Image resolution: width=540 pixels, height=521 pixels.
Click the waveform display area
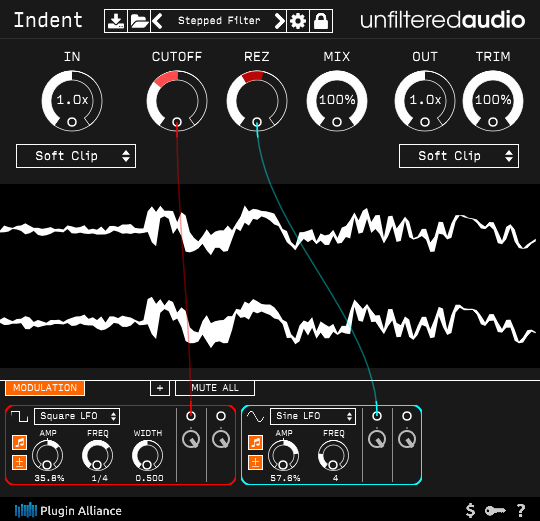[x=270, y=276]
